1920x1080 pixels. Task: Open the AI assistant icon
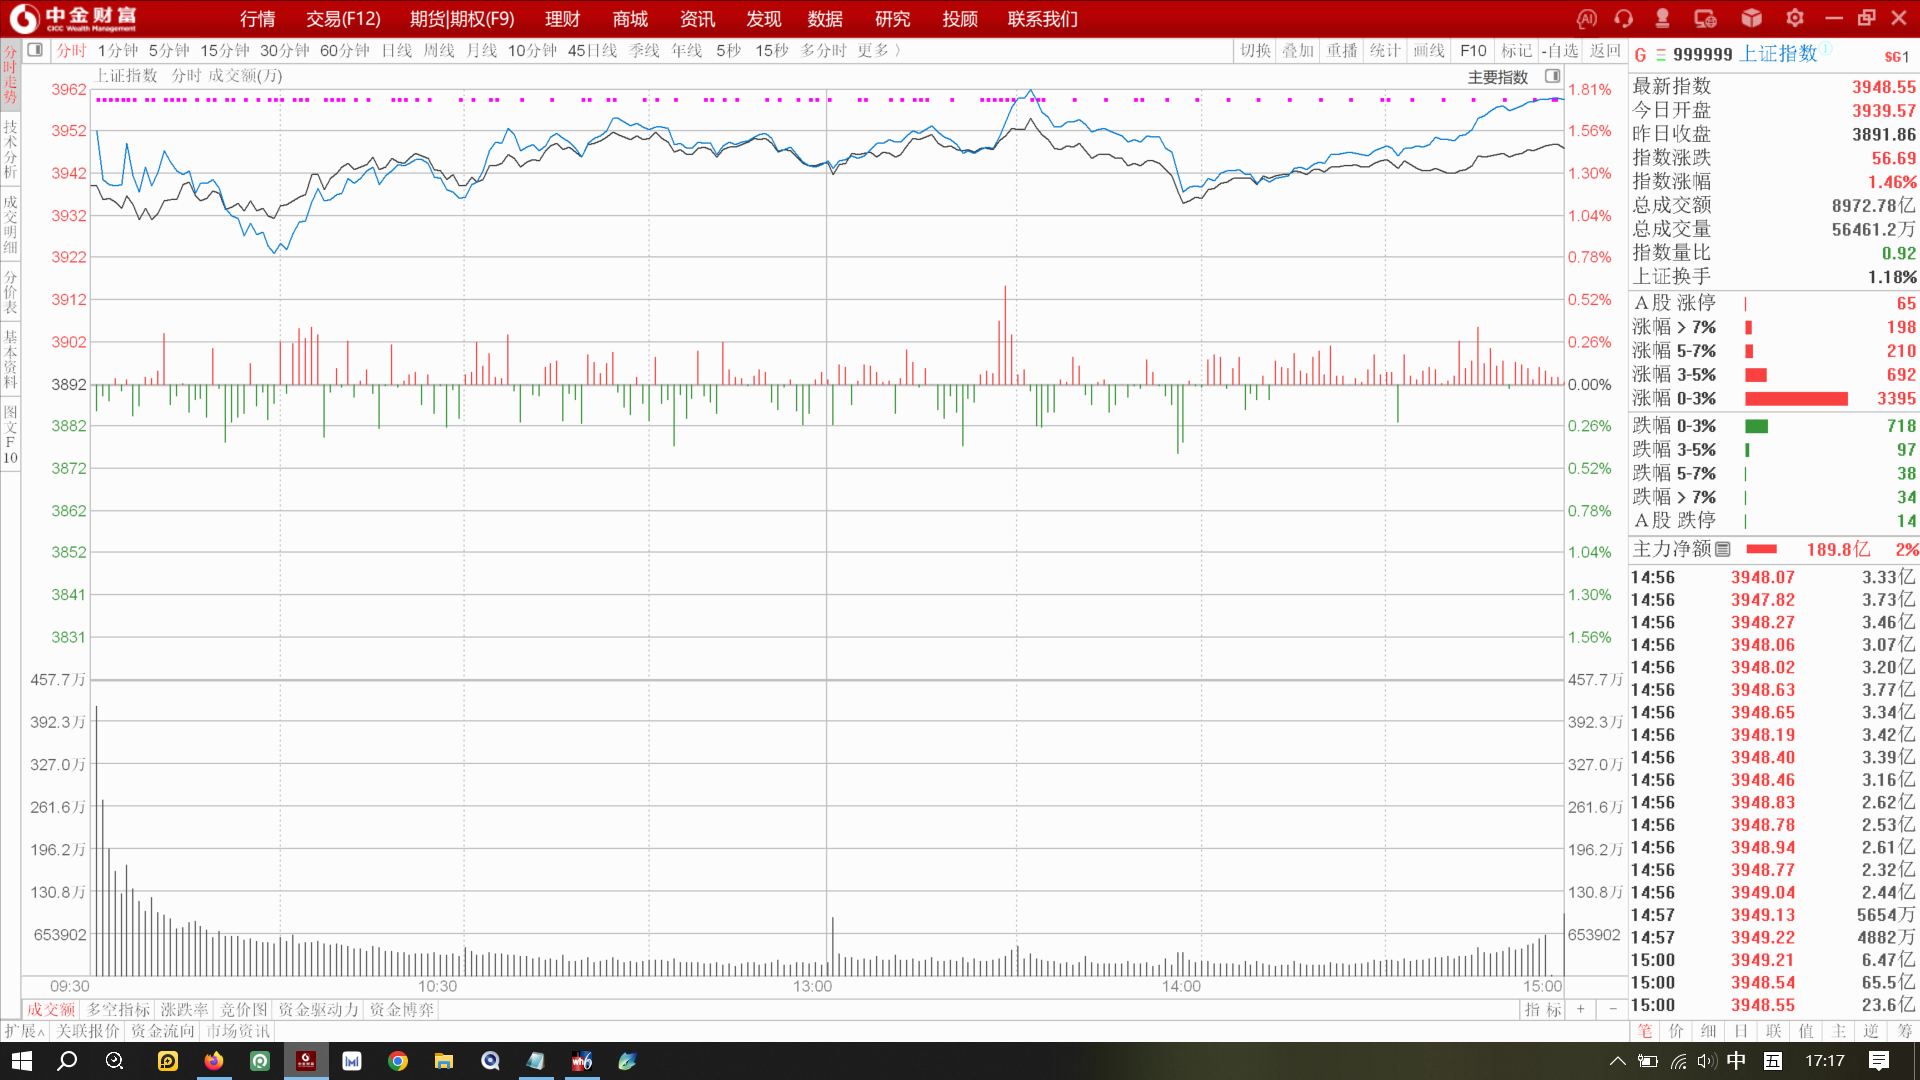coord(1586,19)
